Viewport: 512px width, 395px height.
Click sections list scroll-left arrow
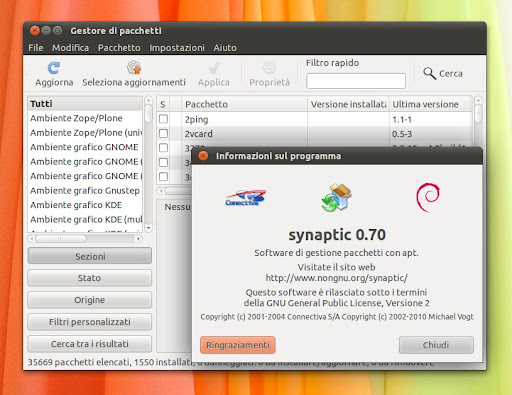32,239
